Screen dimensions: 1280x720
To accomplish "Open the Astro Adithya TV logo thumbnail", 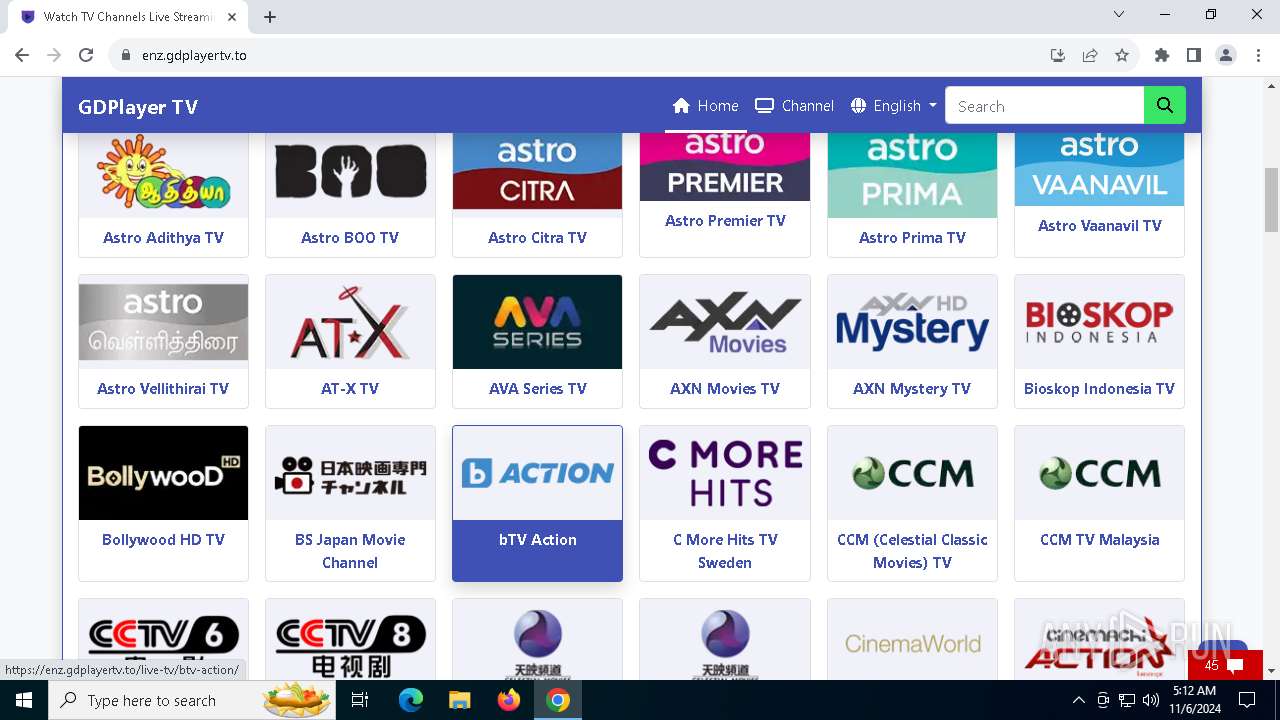I will tap(163, 175).
